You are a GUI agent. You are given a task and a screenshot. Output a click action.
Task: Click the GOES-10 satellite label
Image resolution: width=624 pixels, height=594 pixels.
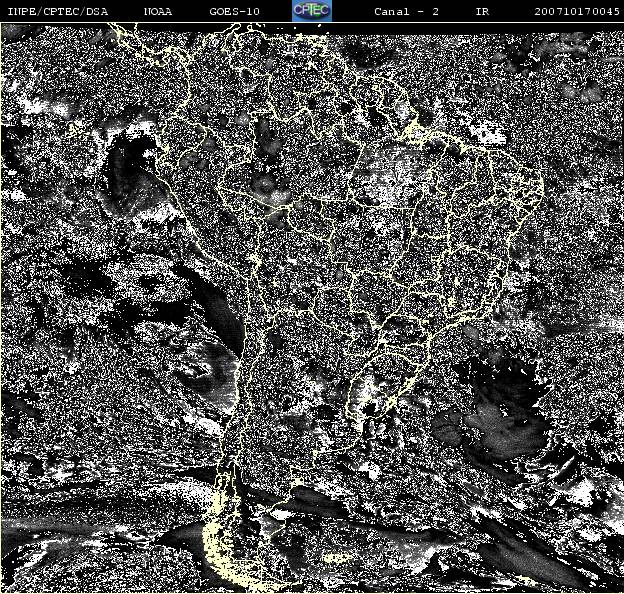[x=234, y=11]
